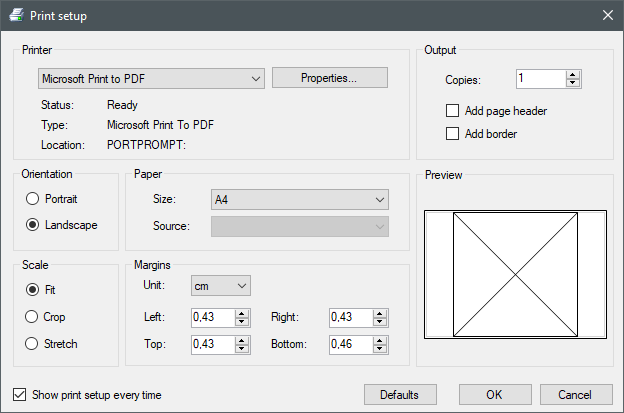Click the printer icon in title bar

(x=15, y=15)
